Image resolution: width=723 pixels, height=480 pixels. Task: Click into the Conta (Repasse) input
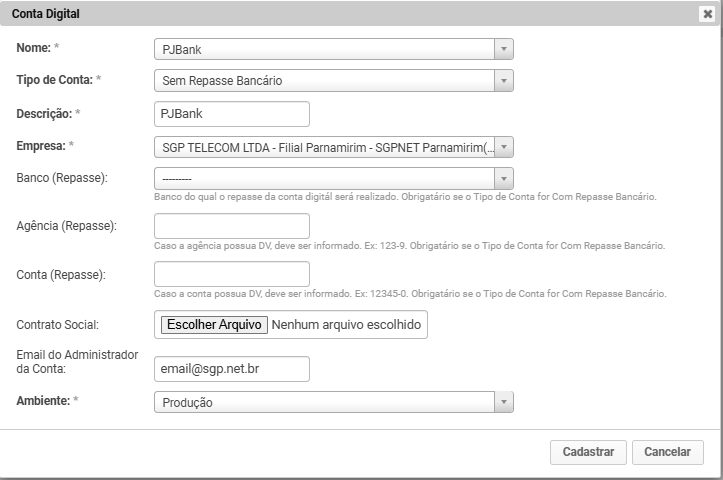(x=232, y=274)
